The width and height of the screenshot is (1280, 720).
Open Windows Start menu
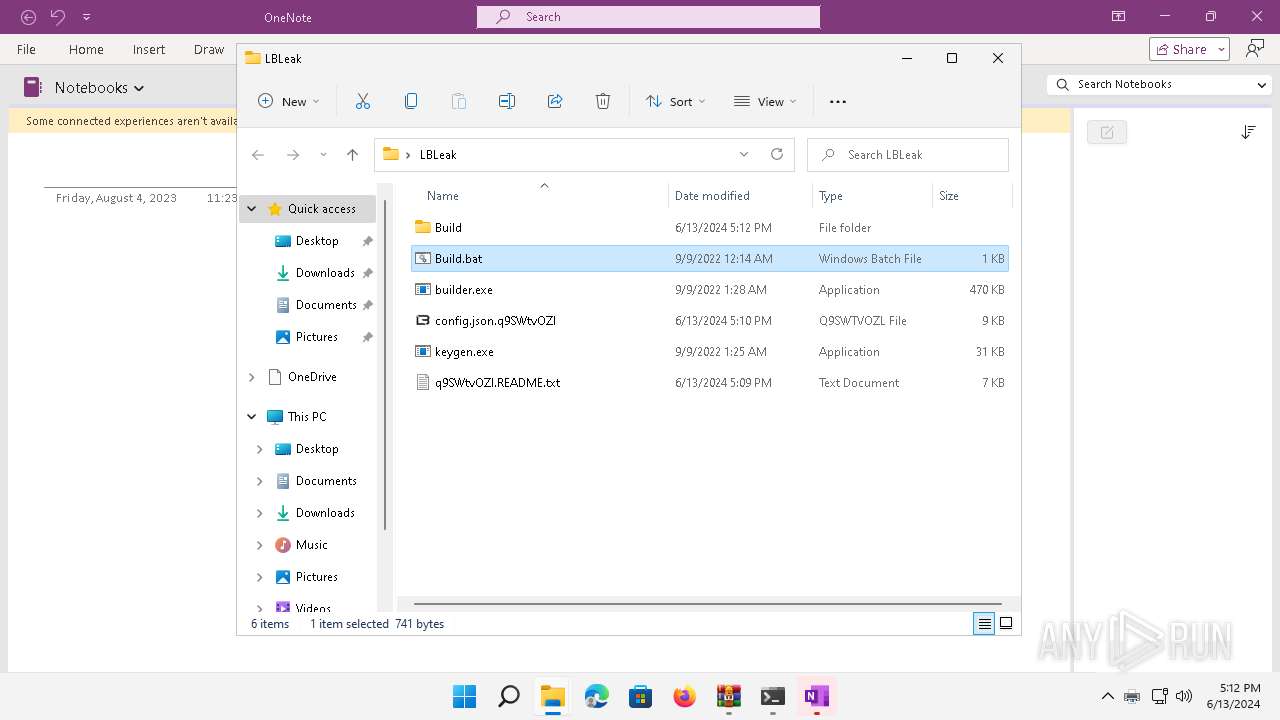[x=465, y=696]
